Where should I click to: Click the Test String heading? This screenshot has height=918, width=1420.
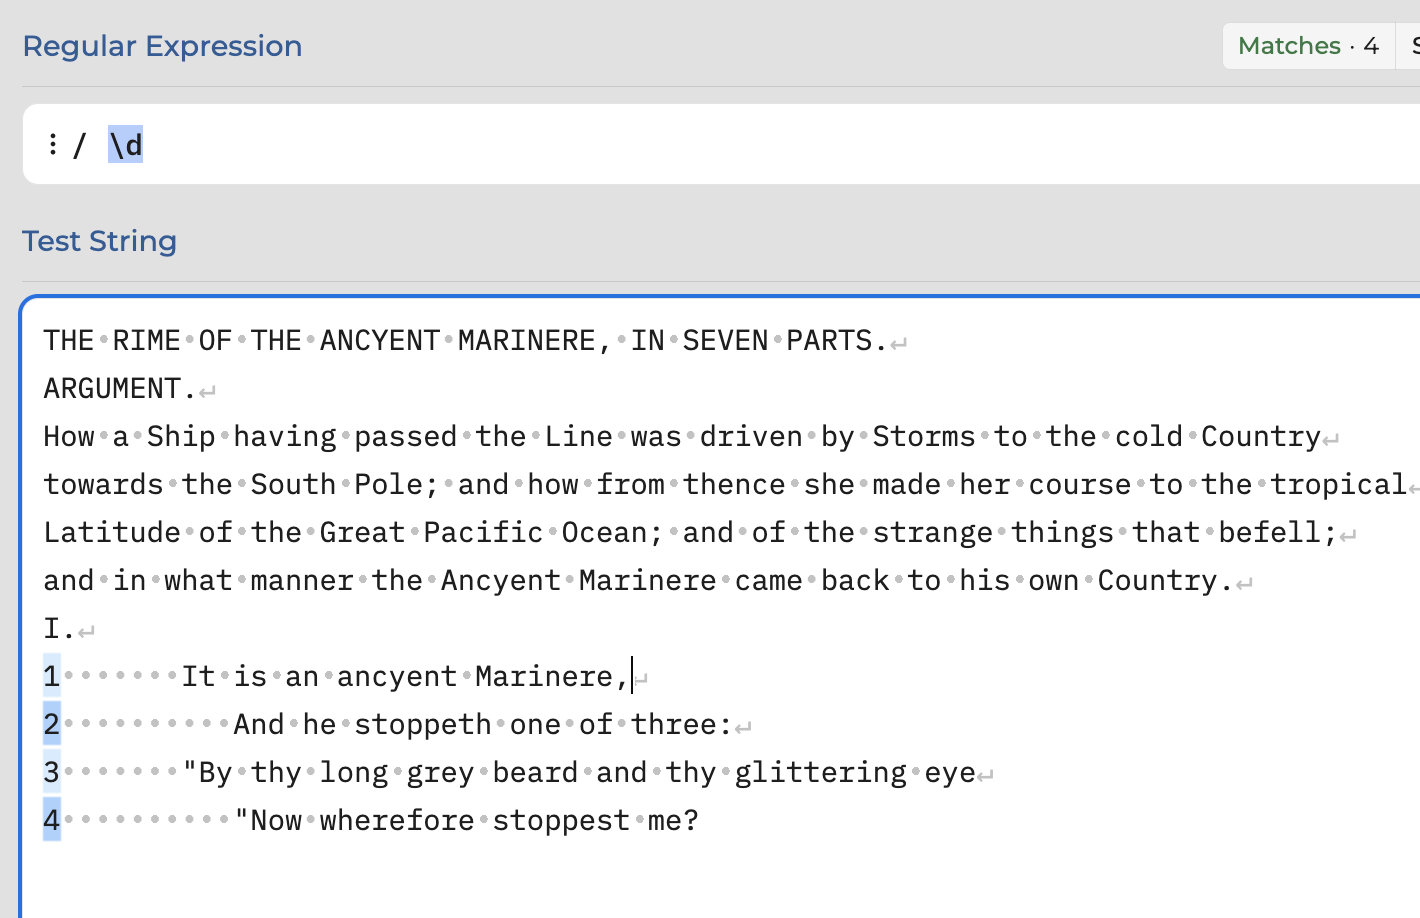pos(100,241)
